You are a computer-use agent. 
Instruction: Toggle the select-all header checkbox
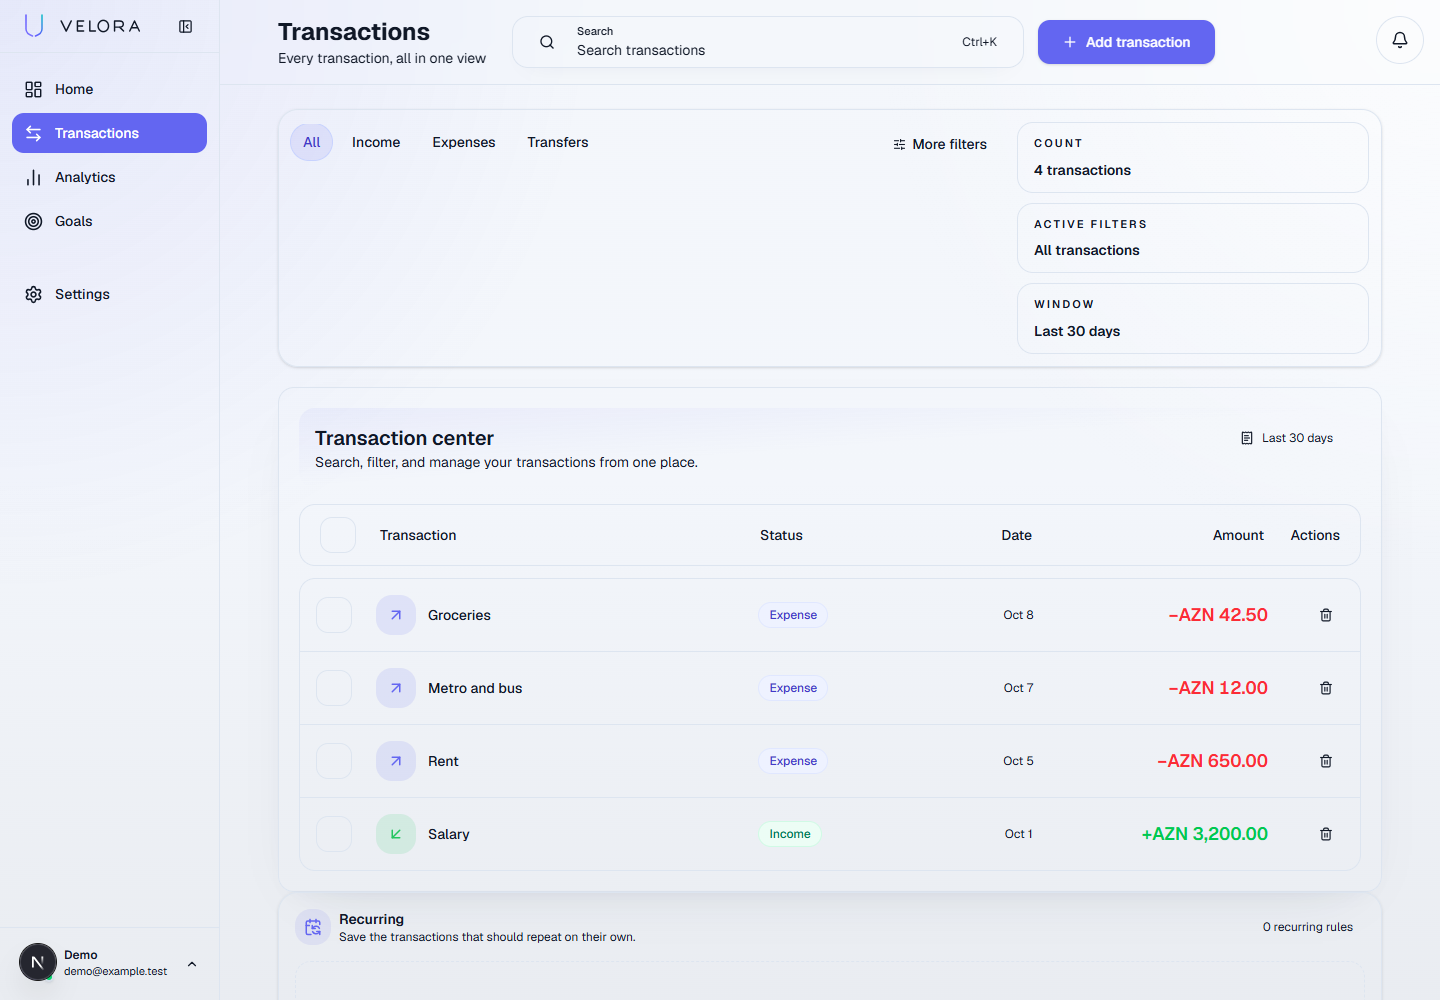tap(338, 535)
